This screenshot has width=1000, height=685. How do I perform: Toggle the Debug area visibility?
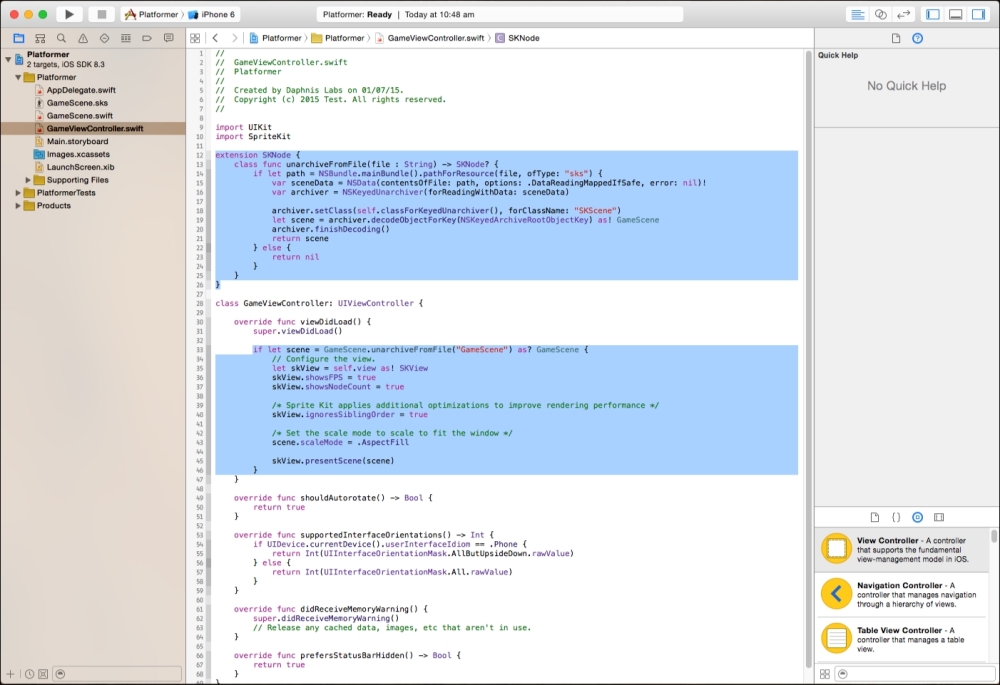pos(955,14)
